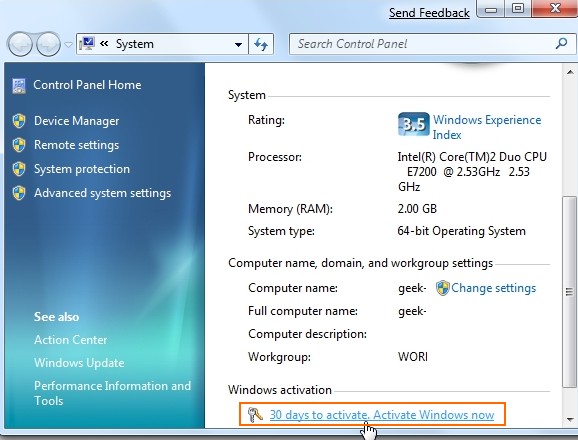Click the Processor value Intel(R) Core(TM)2 Duo CPU
This screenshot has height=440, width=578.
[x=472, y=172]
